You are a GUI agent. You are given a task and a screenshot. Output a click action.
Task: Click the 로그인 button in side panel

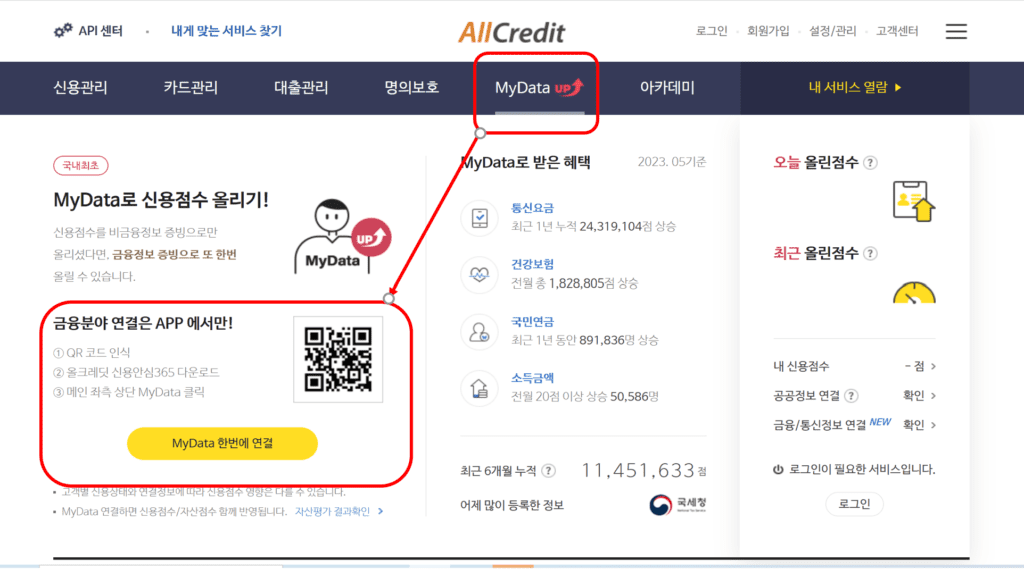coord(854,504)
